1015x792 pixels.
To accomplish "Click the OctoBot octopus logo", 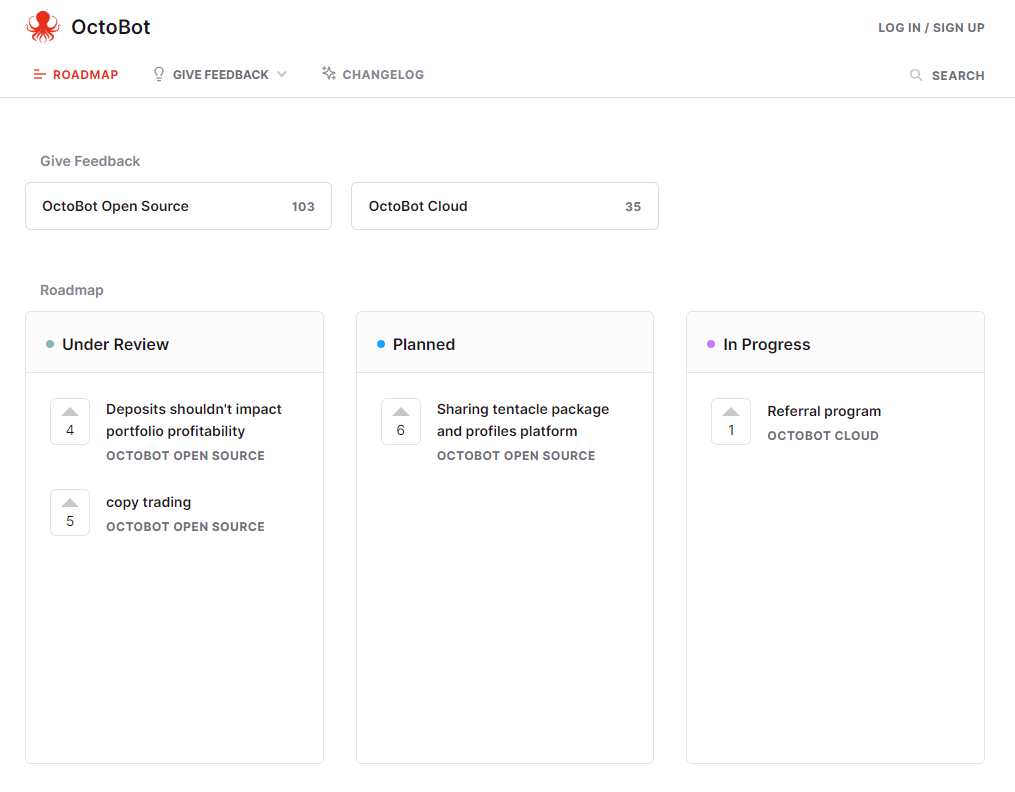I will [x=43, y=27].
